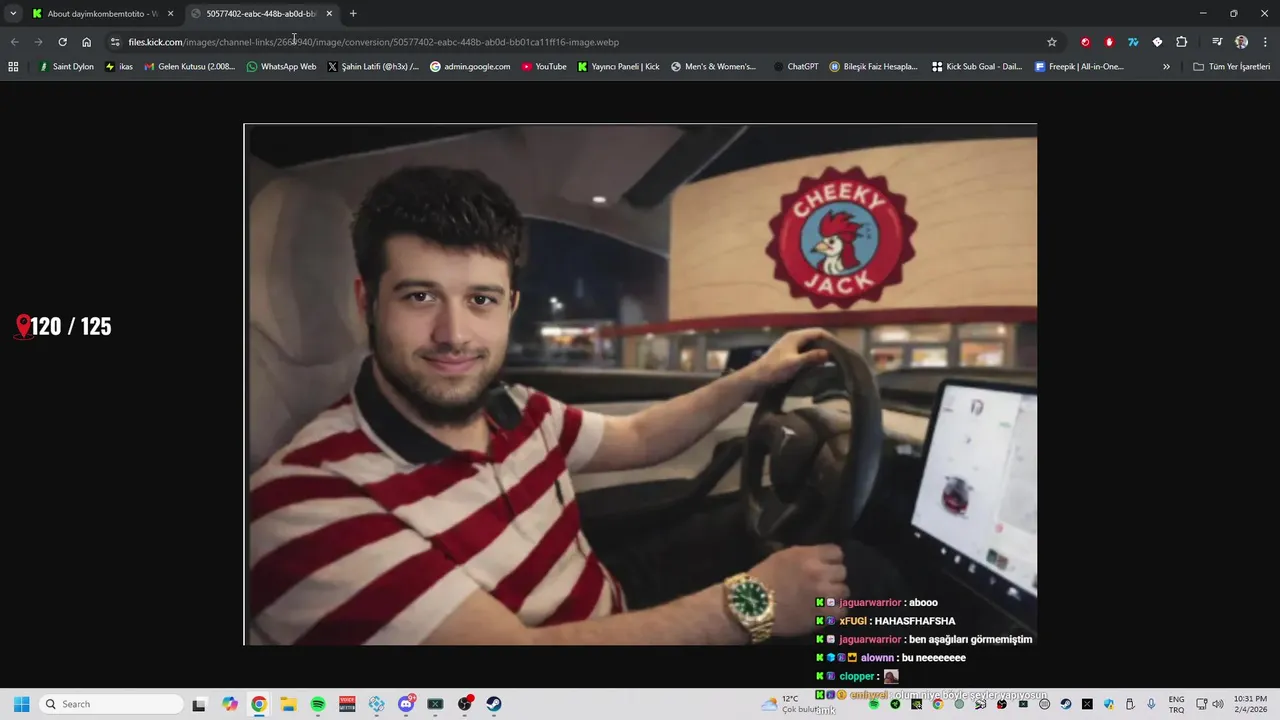Open the media controls toolbar icon
This screenshot has height=720, width=1280.
tap(1217, 42)
